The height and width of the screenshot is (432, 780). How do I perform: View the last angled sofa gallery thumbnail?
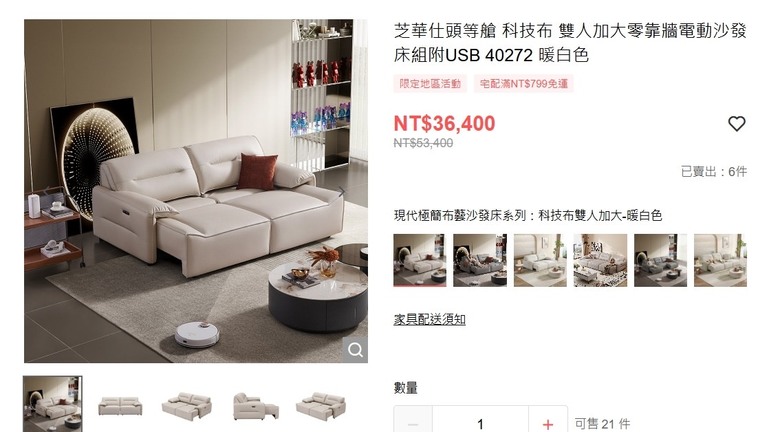322,406
